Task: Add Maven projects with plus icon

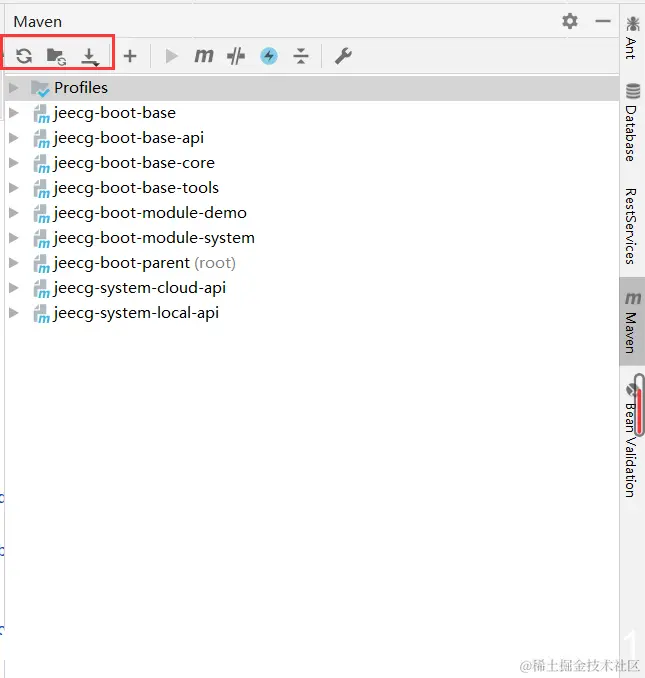Action: coord(130,56)
